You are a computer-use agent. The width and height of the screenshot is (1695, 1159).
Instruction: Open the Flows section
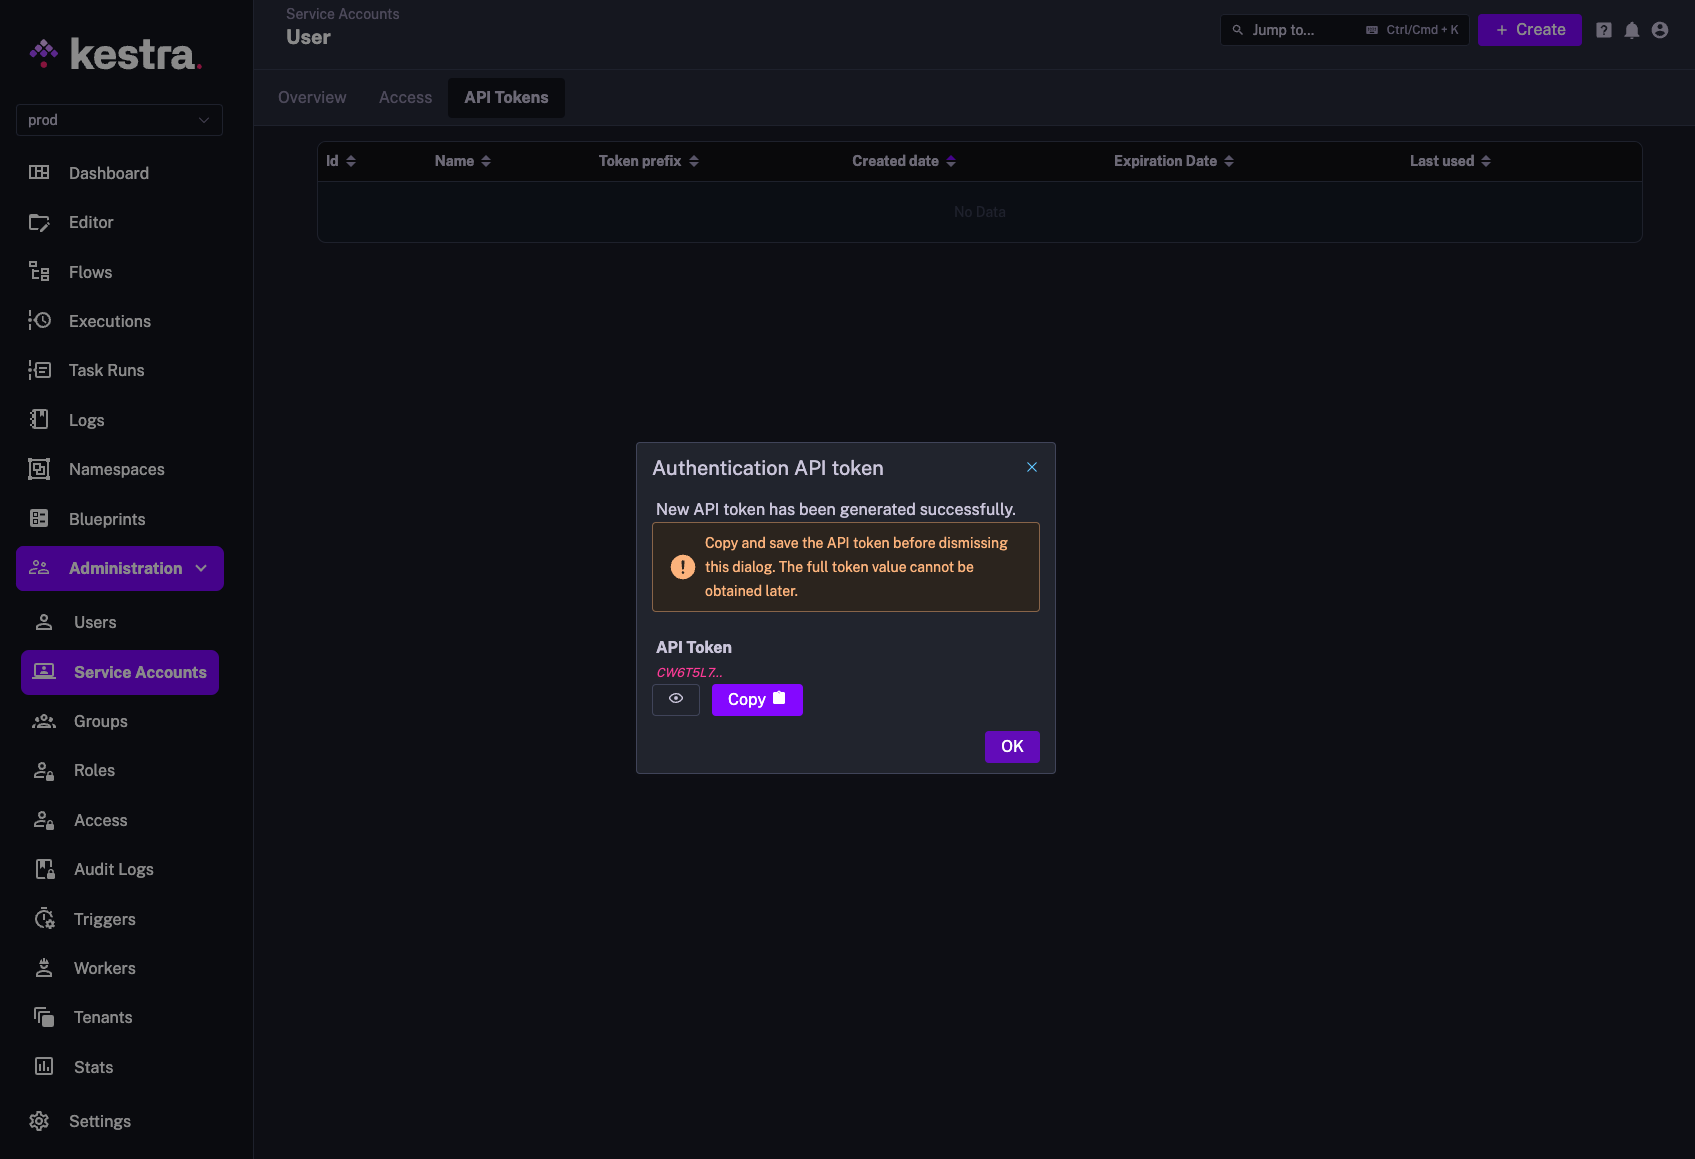point(90,271)
